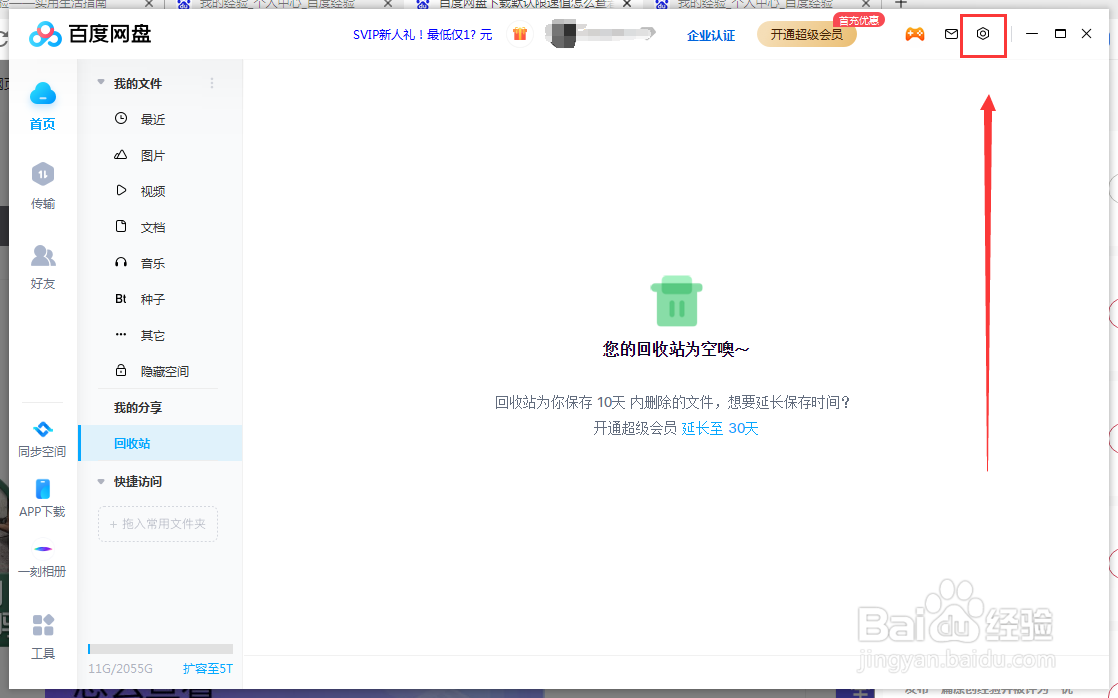
Task: Open the 好友 friends panel
Action: tap(43, 264)
